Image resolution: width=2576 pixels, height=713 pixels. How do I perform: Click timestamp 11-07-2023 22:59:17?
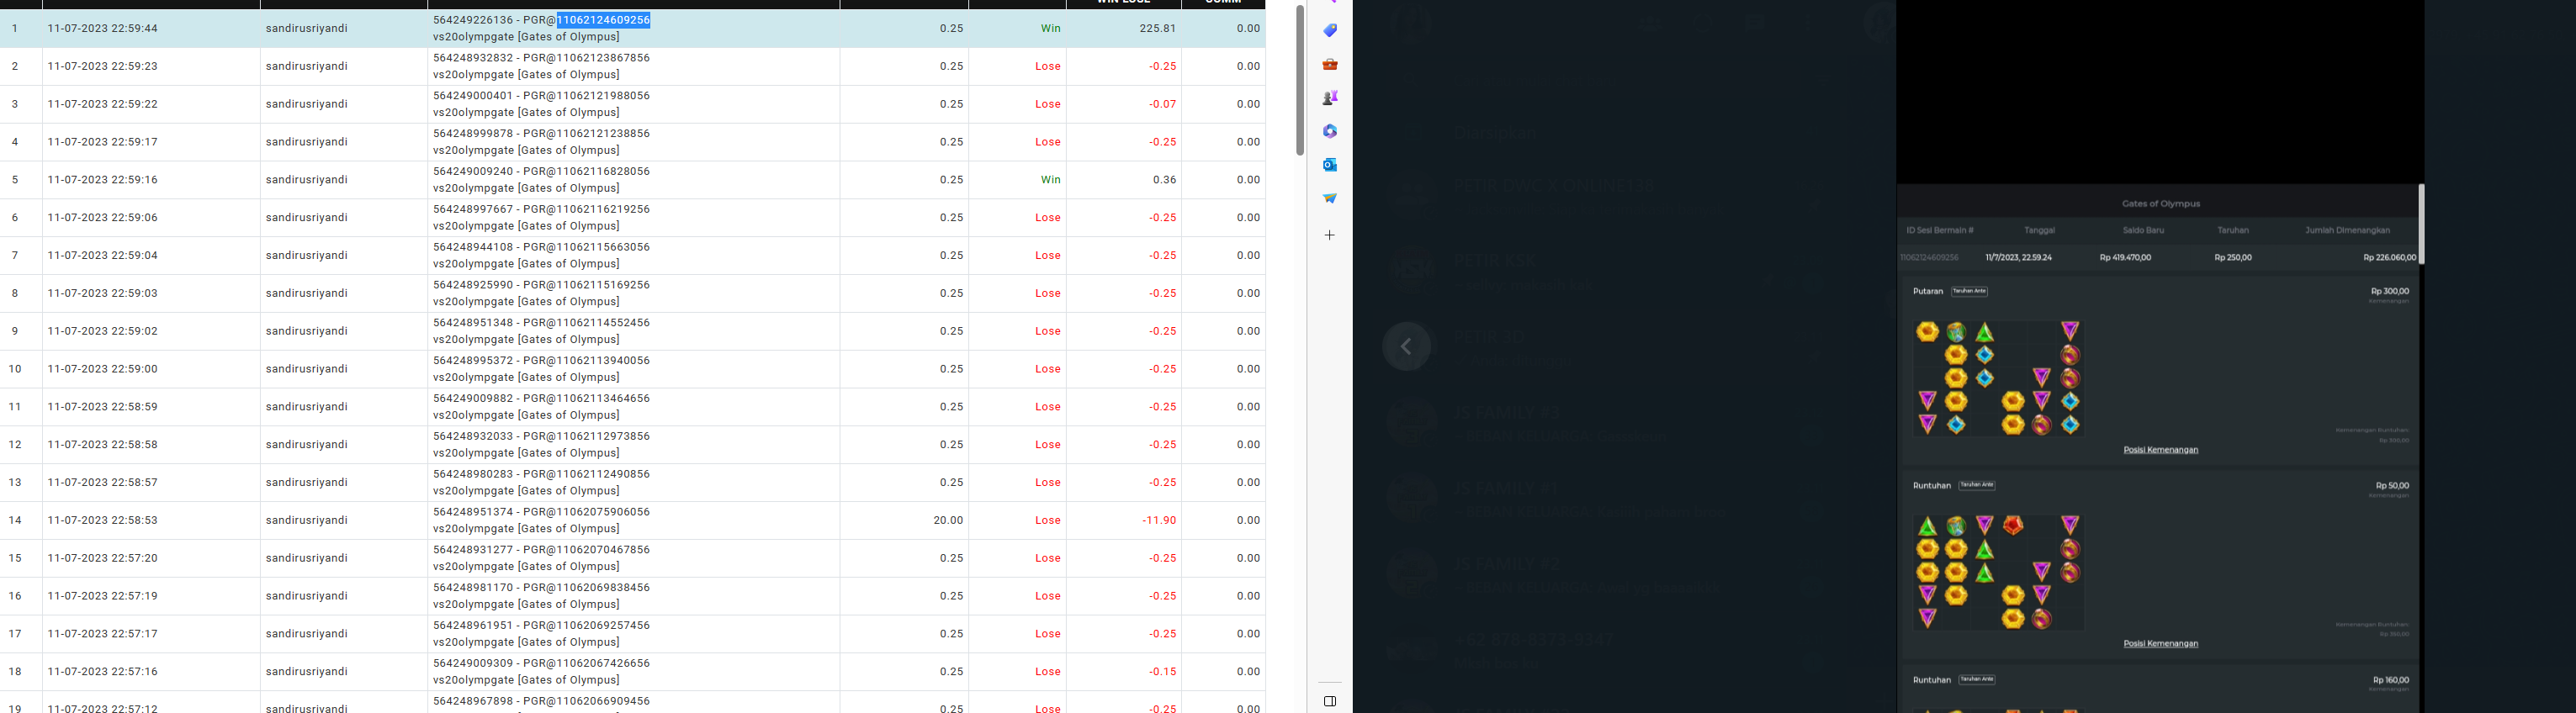pos(102,142)
